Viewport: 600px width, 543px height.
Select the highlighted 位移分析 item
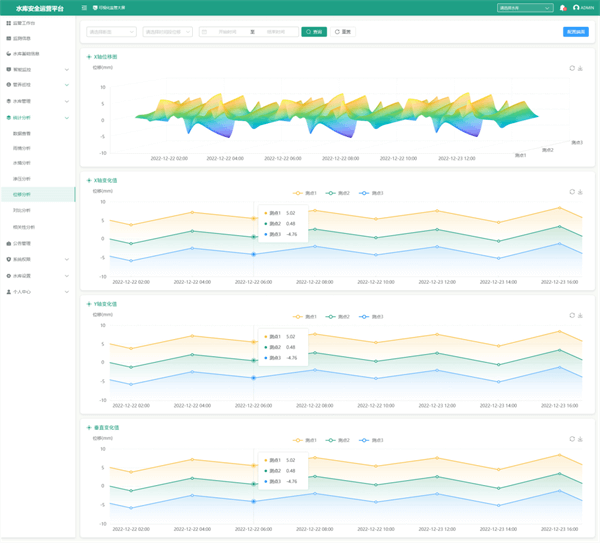tap(38, 194)
